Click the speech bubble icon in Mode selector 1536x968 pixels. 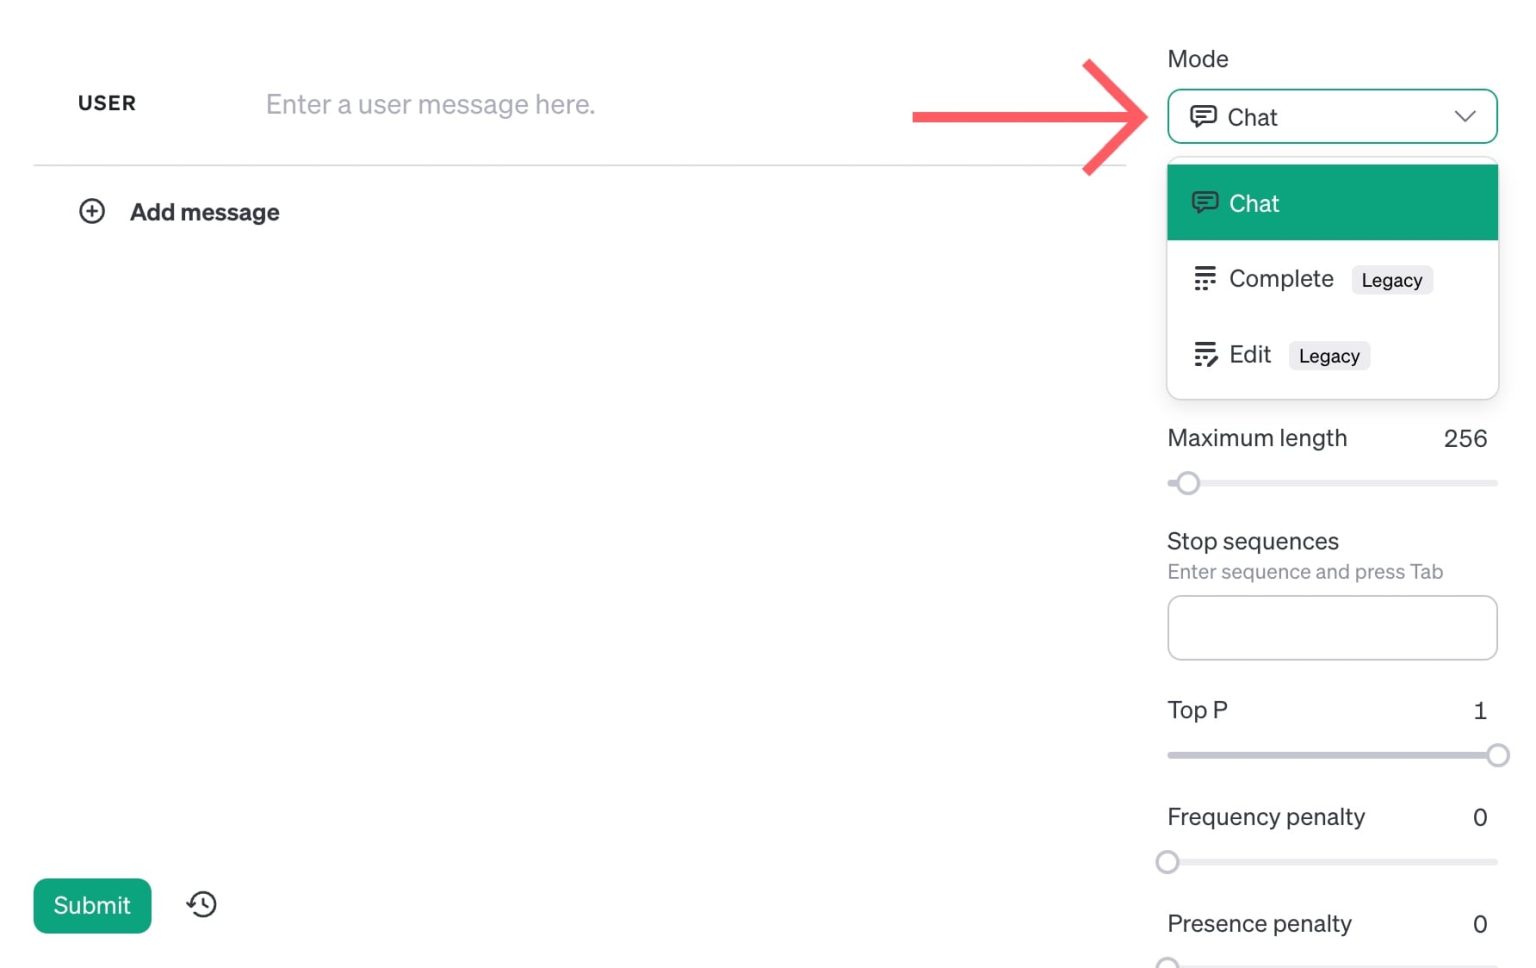(x=1204, y=116)
